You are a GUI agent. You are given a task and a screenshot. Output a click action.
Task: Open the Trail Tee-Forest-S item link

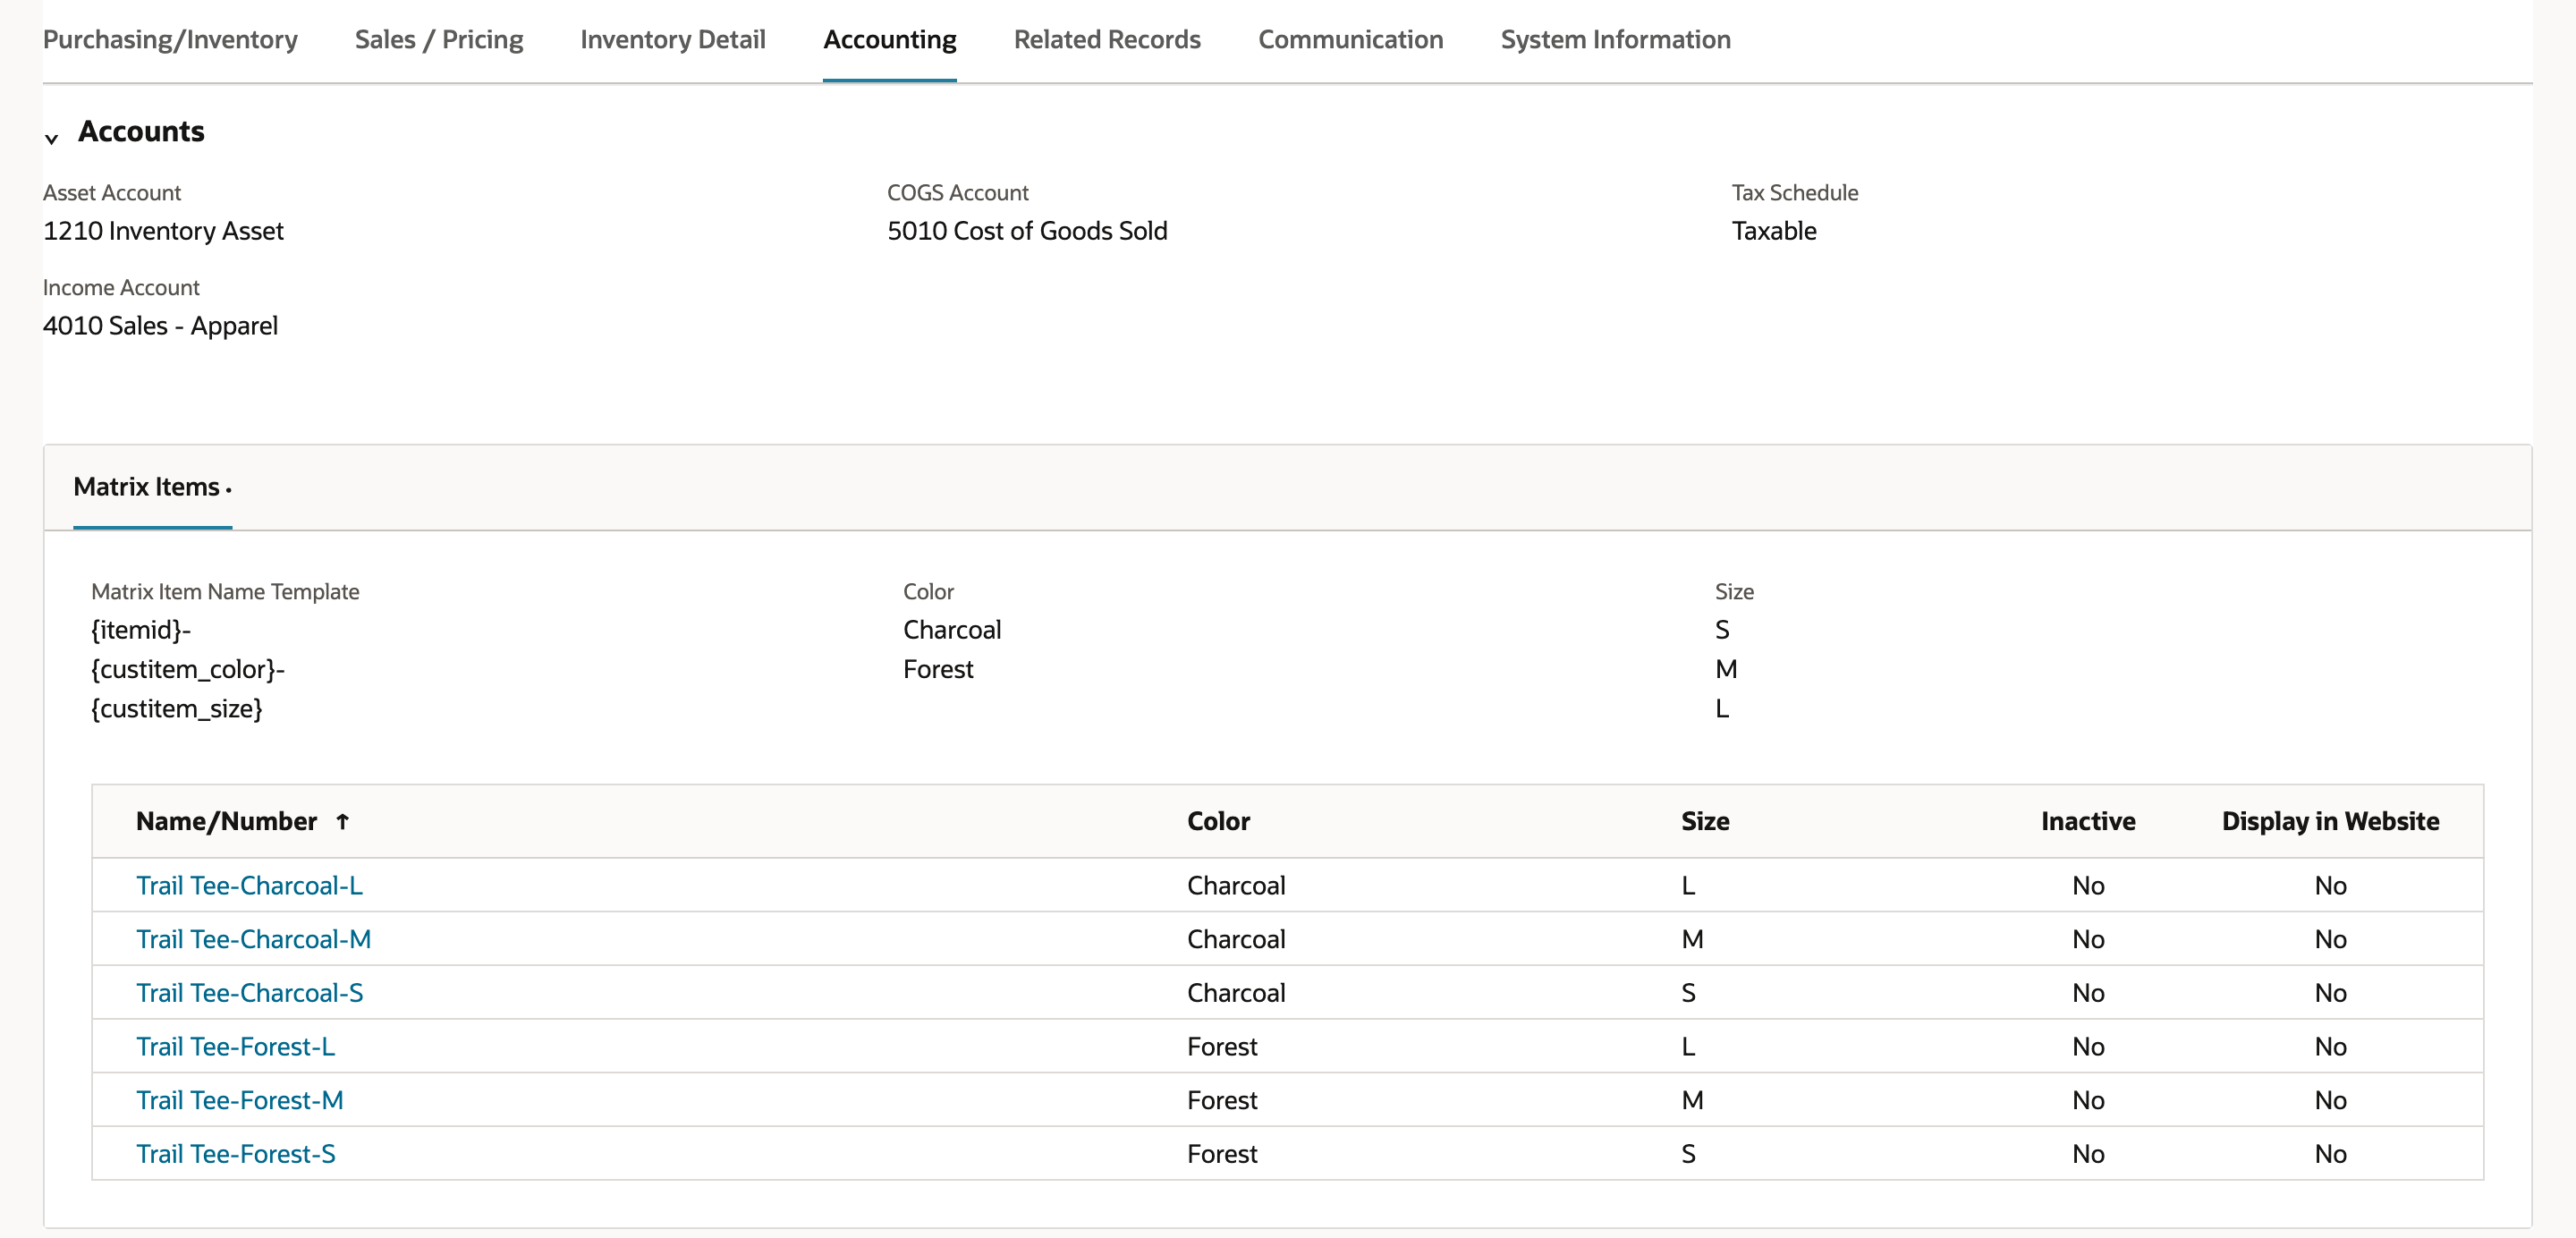tap(235, 1154)
